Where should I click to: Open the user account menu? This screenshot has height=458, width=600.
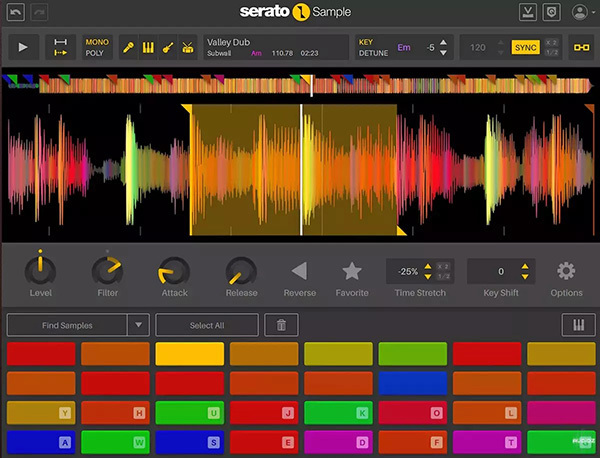pyautogui.click(x=583, y=13)
